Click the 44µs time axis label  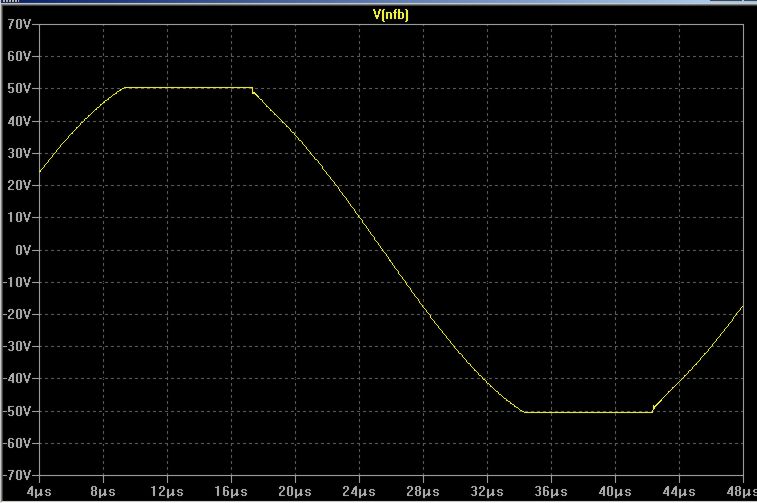click(679, 492)
